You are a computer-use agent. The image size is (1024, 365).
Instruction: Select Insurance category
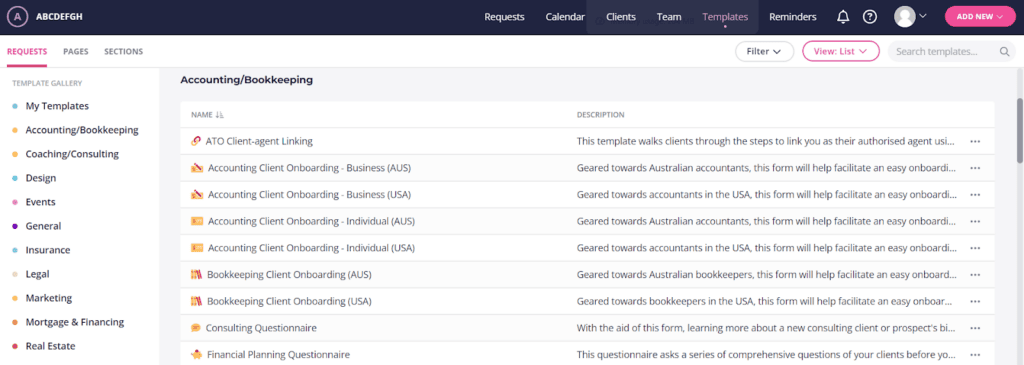pyautogui.click(x=48, y=250)
